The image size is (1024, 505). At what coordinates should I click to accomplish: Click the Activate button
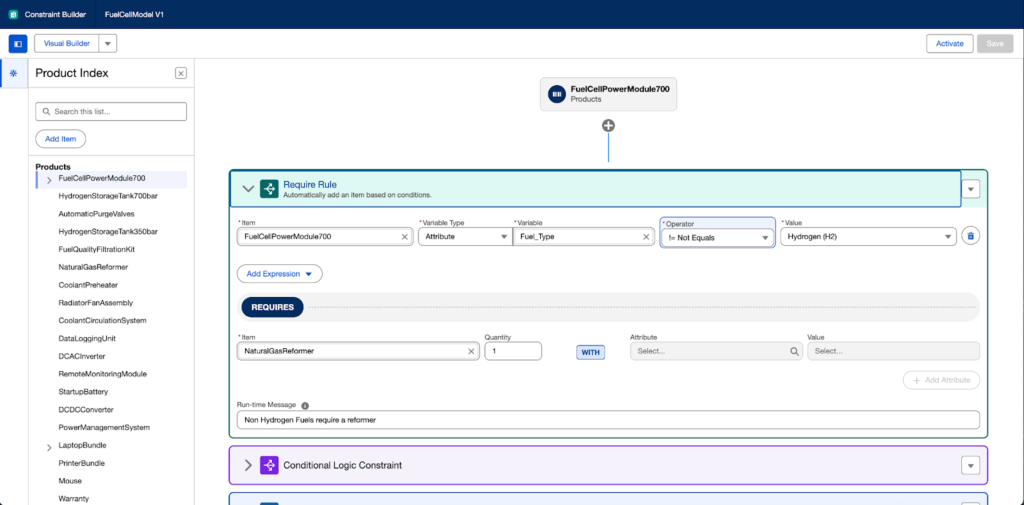[x=950, y=44]
